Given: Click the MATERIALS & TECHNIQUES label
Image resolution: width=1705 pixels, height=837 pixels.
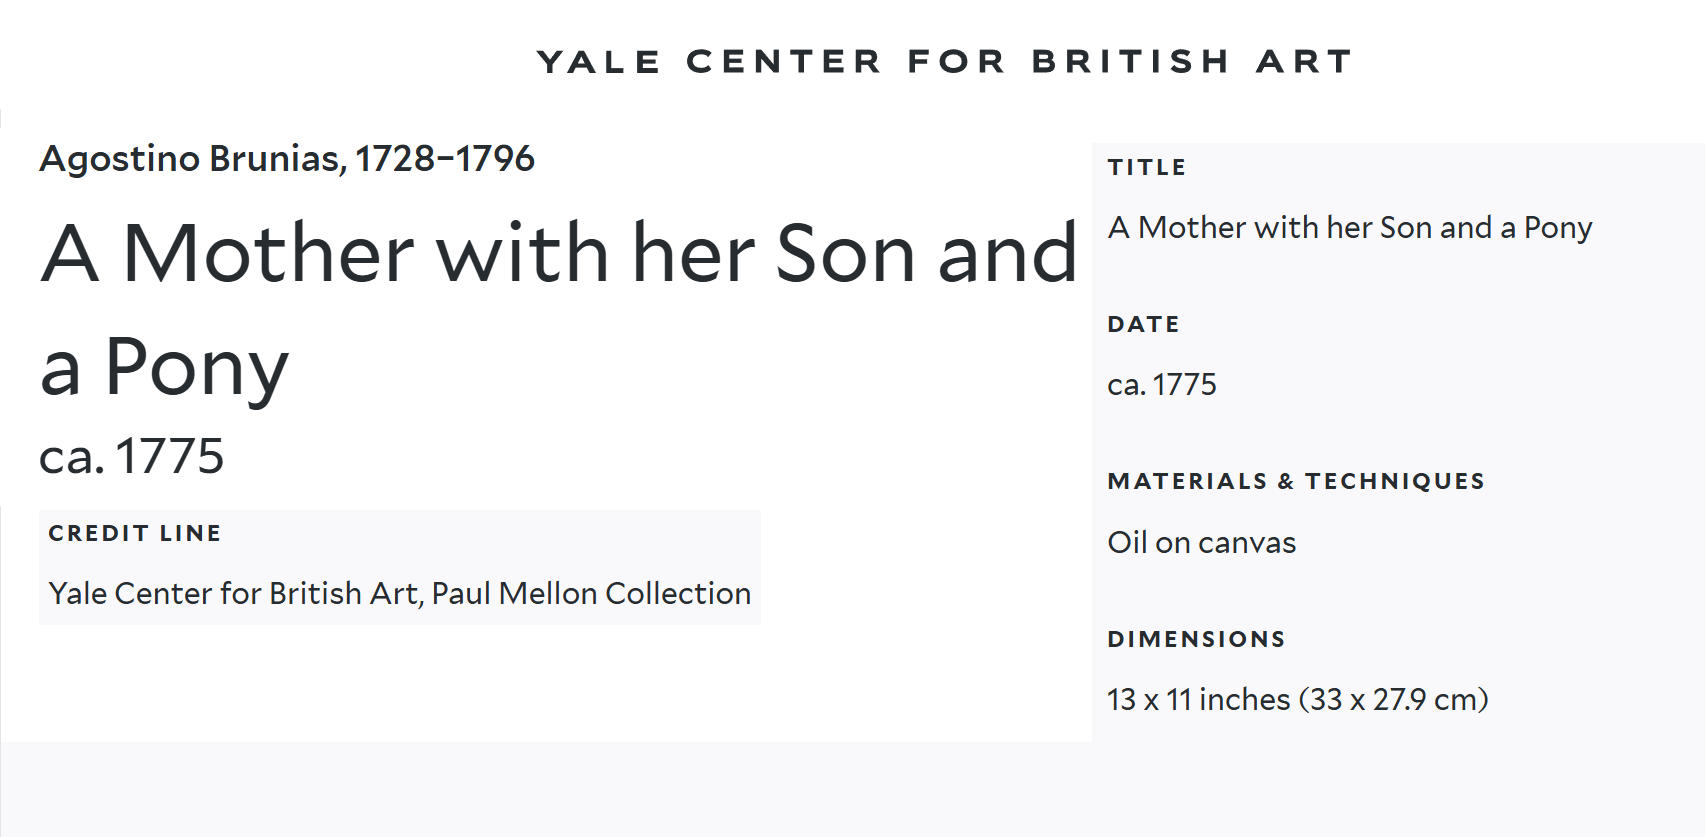Looking at the screenshot, I should (1296, 481).
